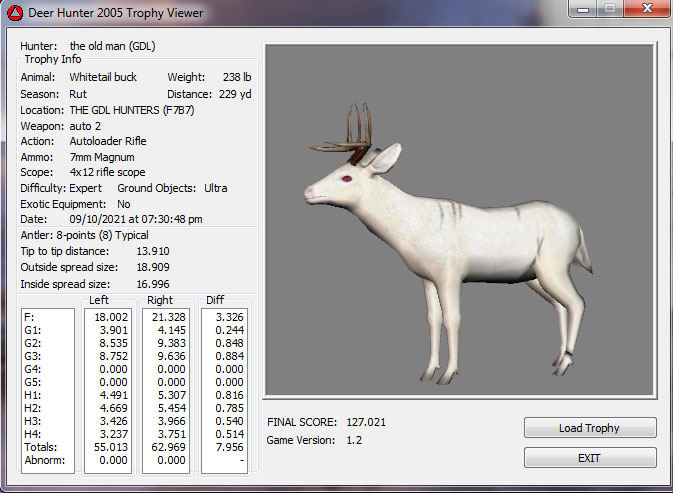Click the EXIT button

(590, 457)
